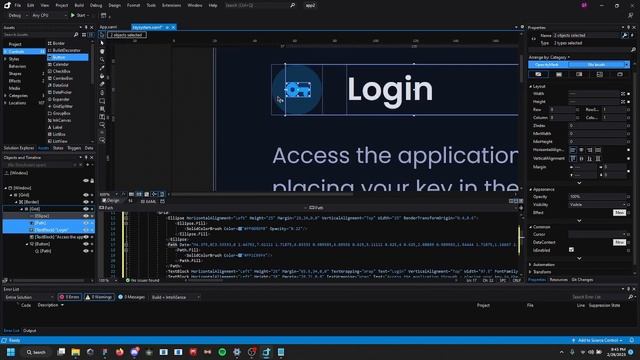
Task: Open the Cursor property dropdown
Action: [597, 234]
